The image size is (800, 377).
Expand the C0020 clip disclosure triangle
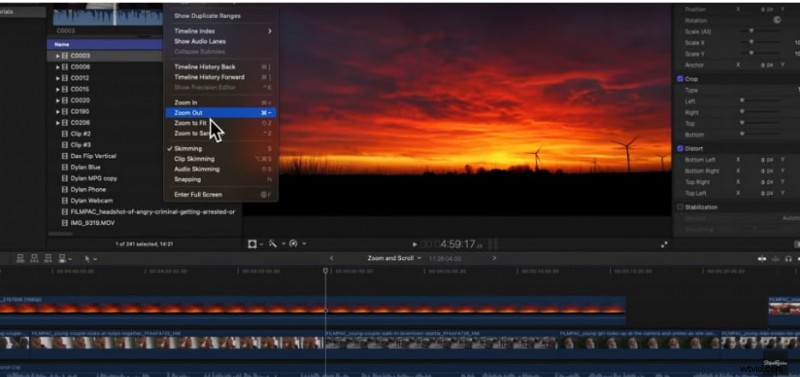tap(58, 100)
